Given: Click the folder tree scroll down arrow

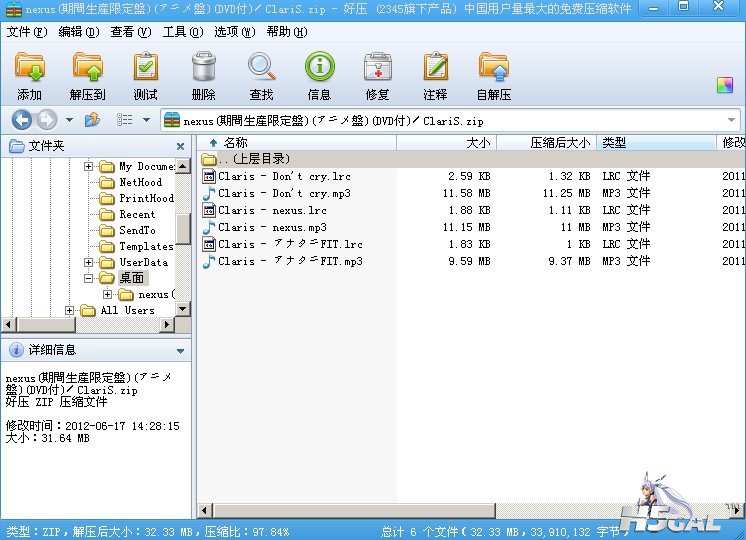Looking at the screenshot, I should pyautogui.click(x=183, y=309).
